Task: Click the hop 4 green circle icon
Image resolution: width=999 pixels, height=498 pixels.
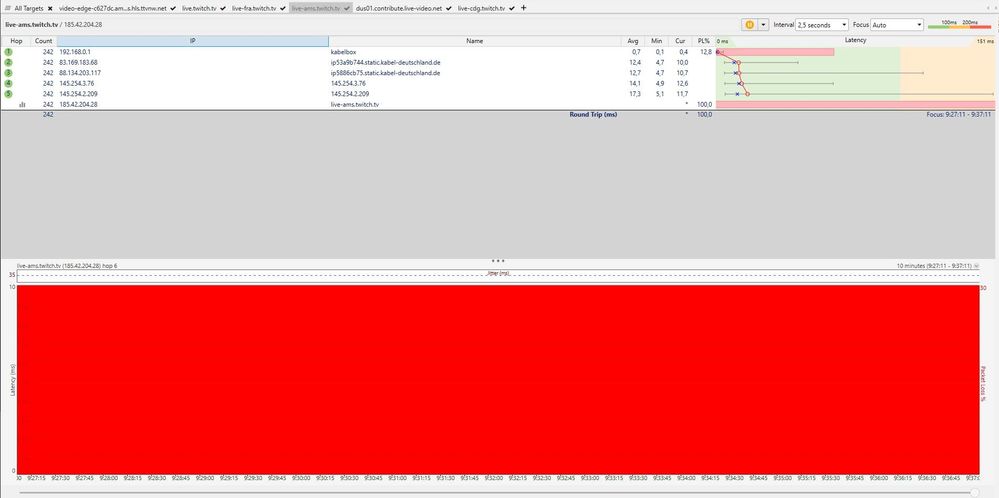Action: (8, 83)
